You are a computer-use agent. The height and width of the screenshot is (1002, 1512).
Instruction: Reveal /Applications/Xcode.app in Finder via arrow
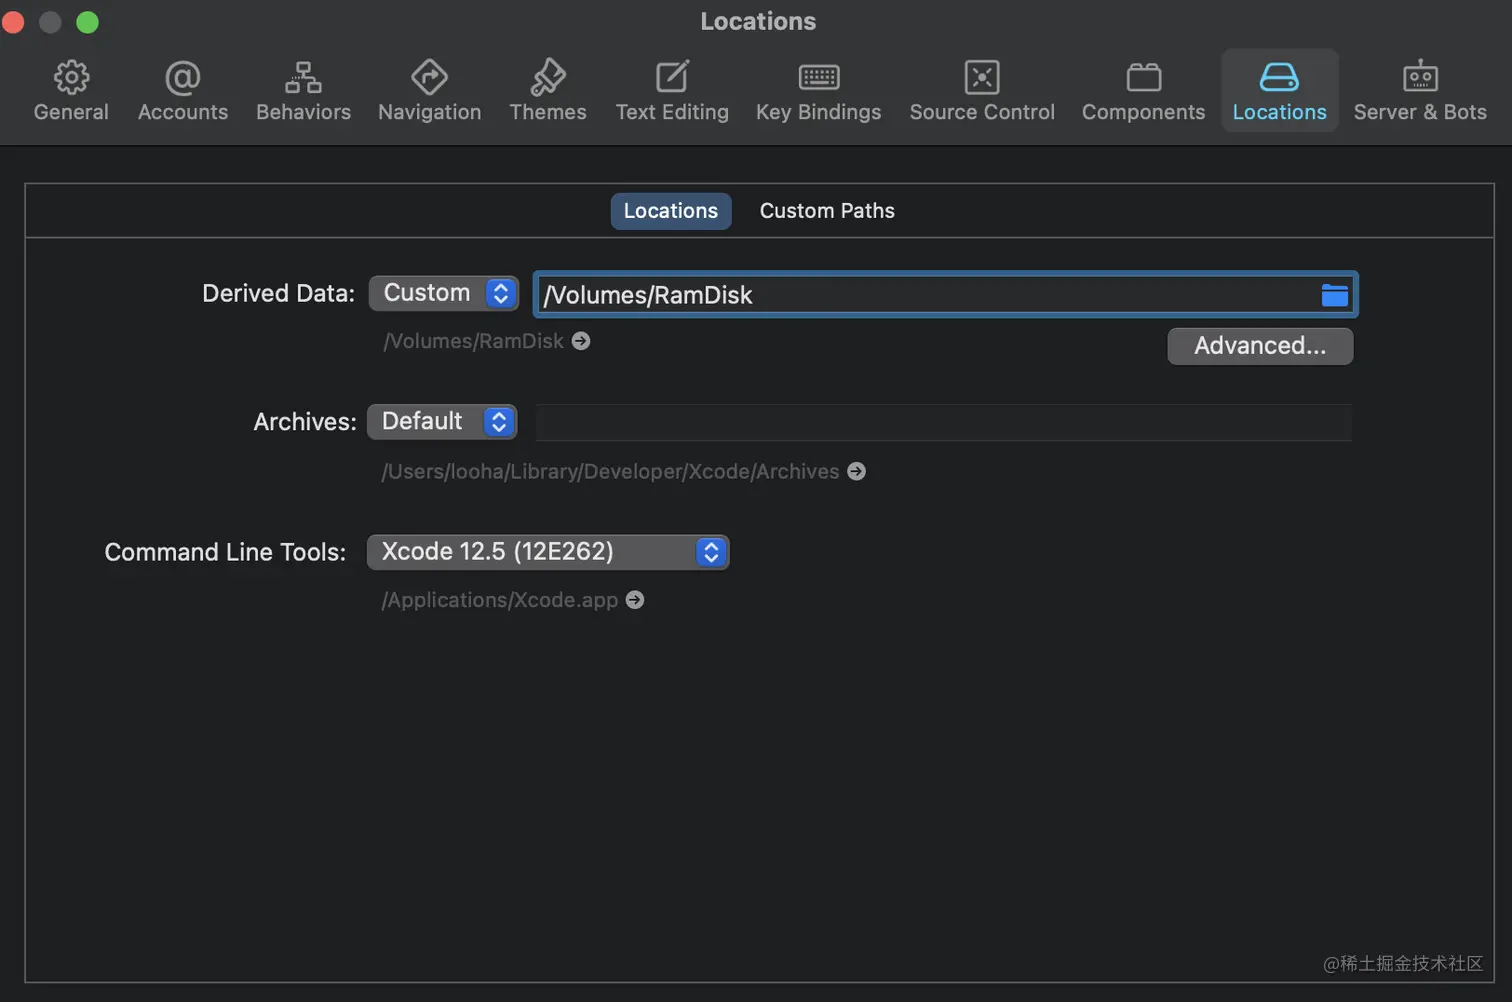coord(635,600)
